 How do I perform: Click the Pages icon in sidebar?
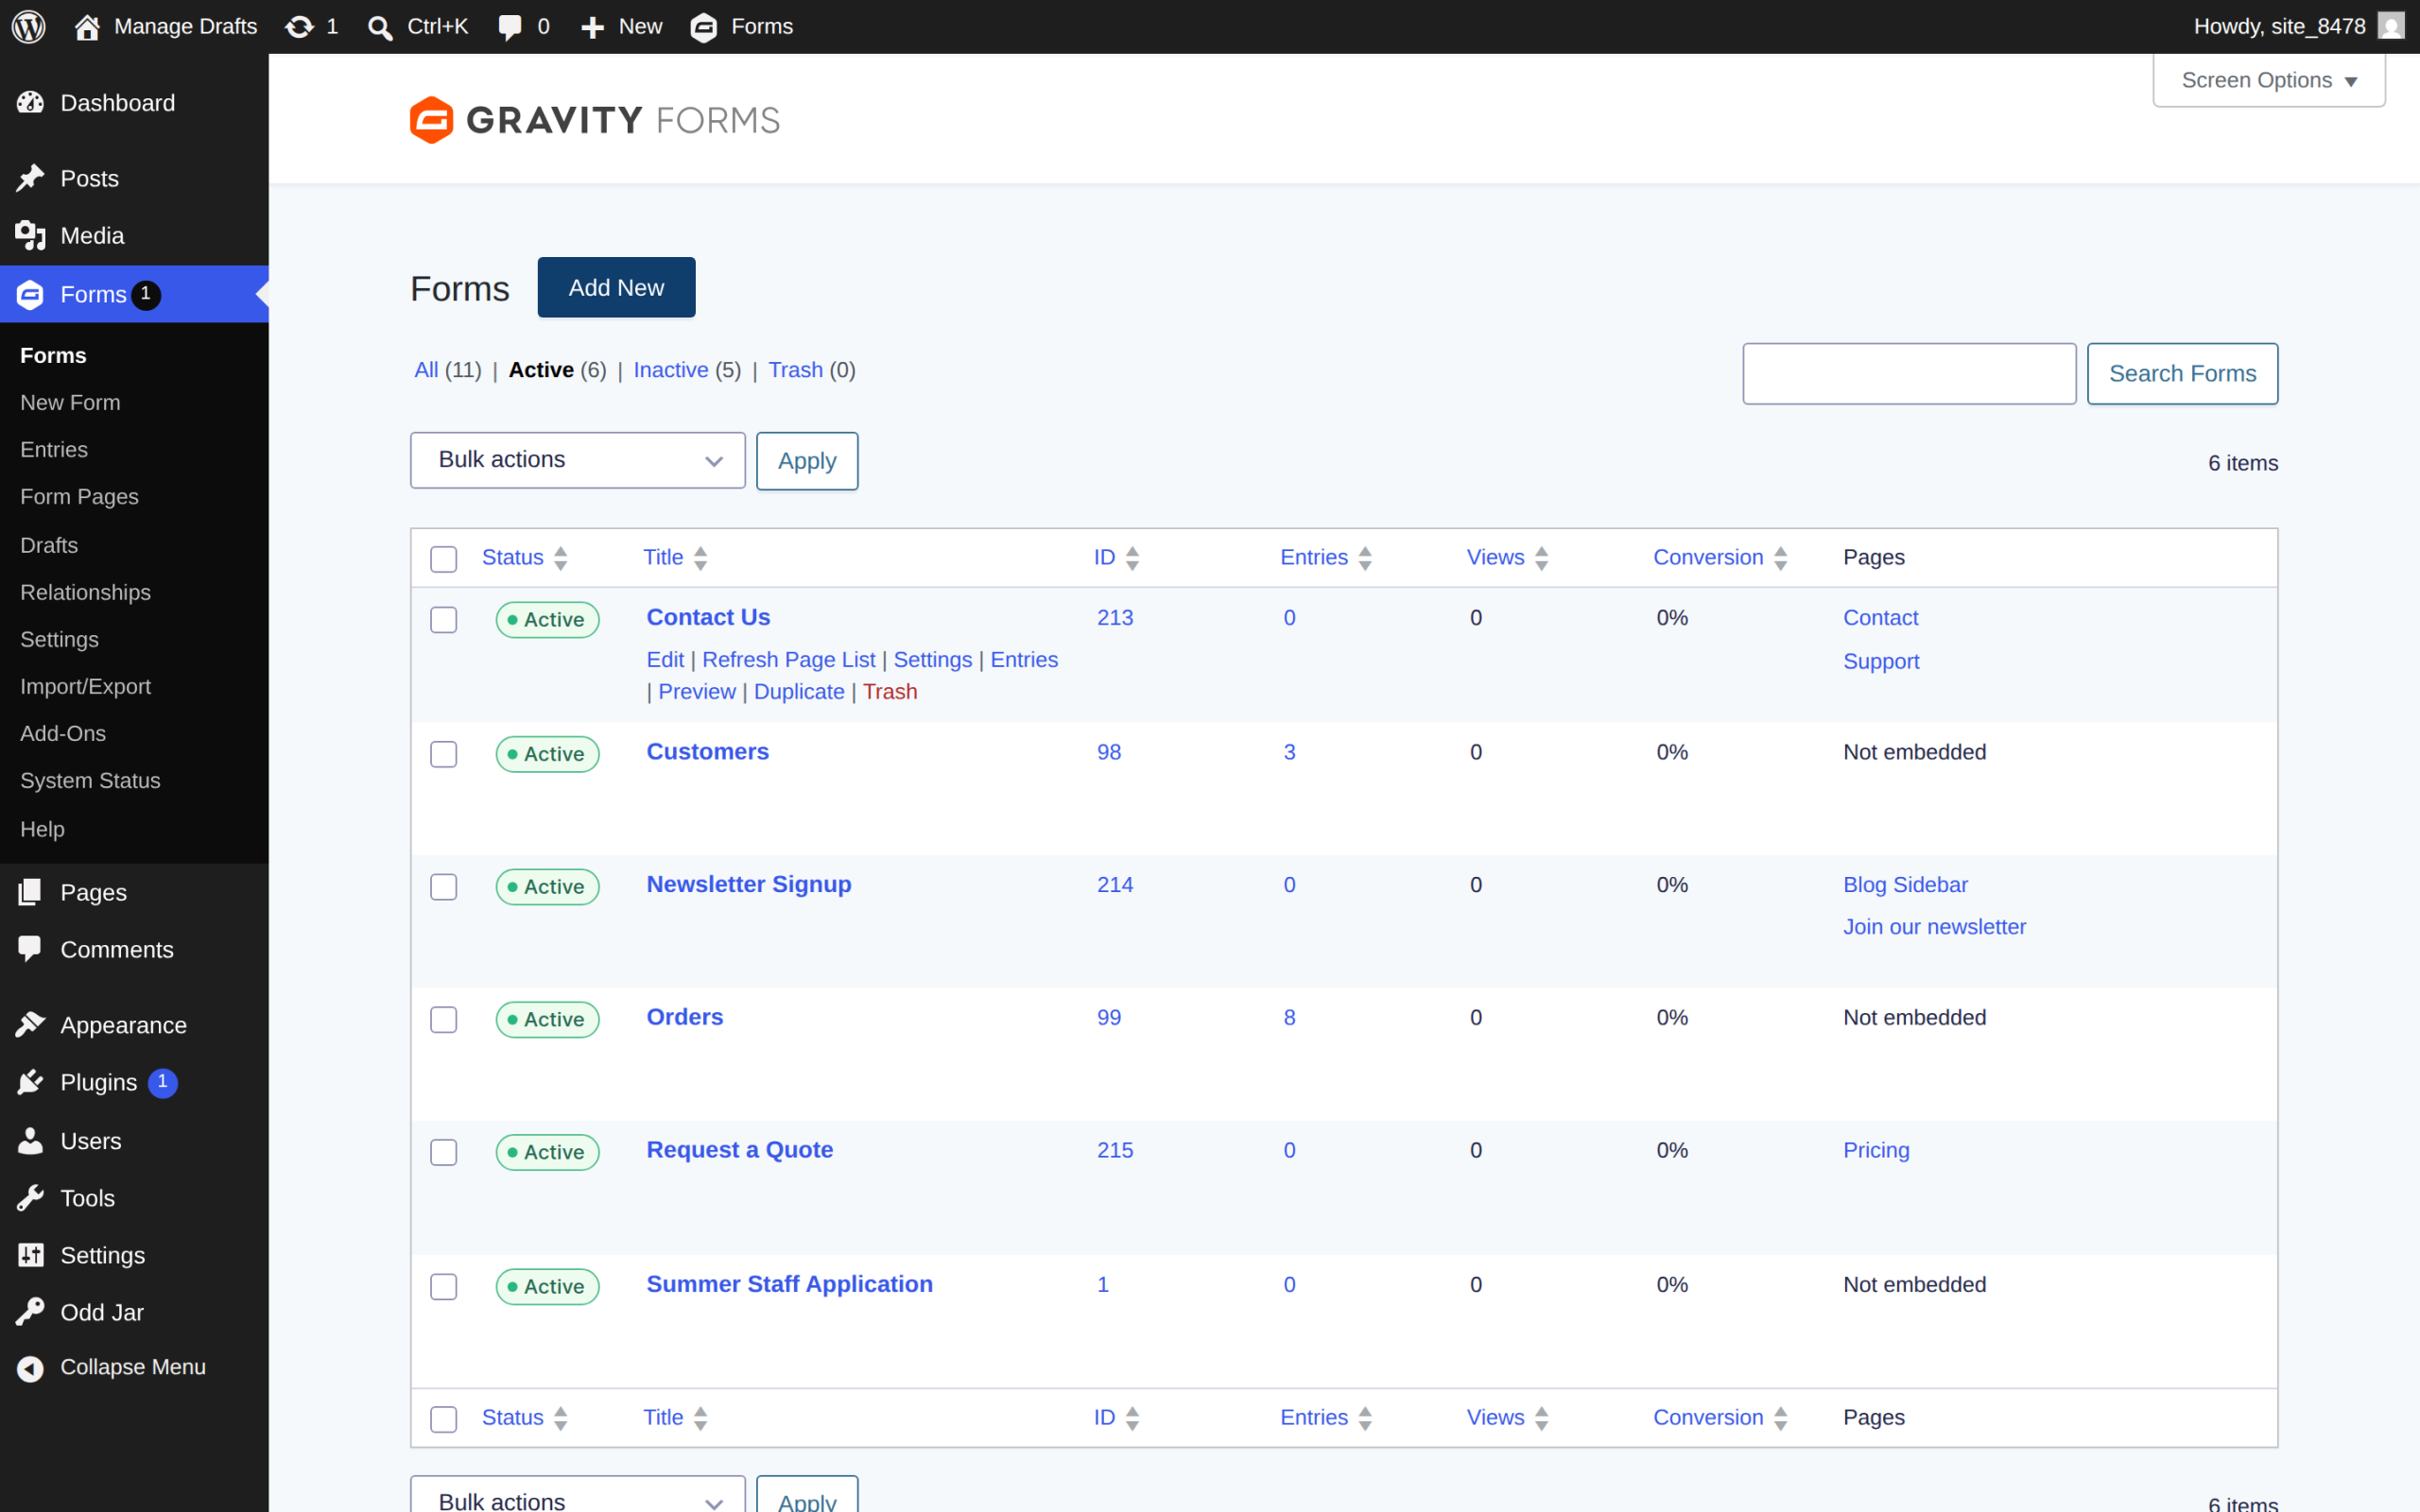pos(31,892)
